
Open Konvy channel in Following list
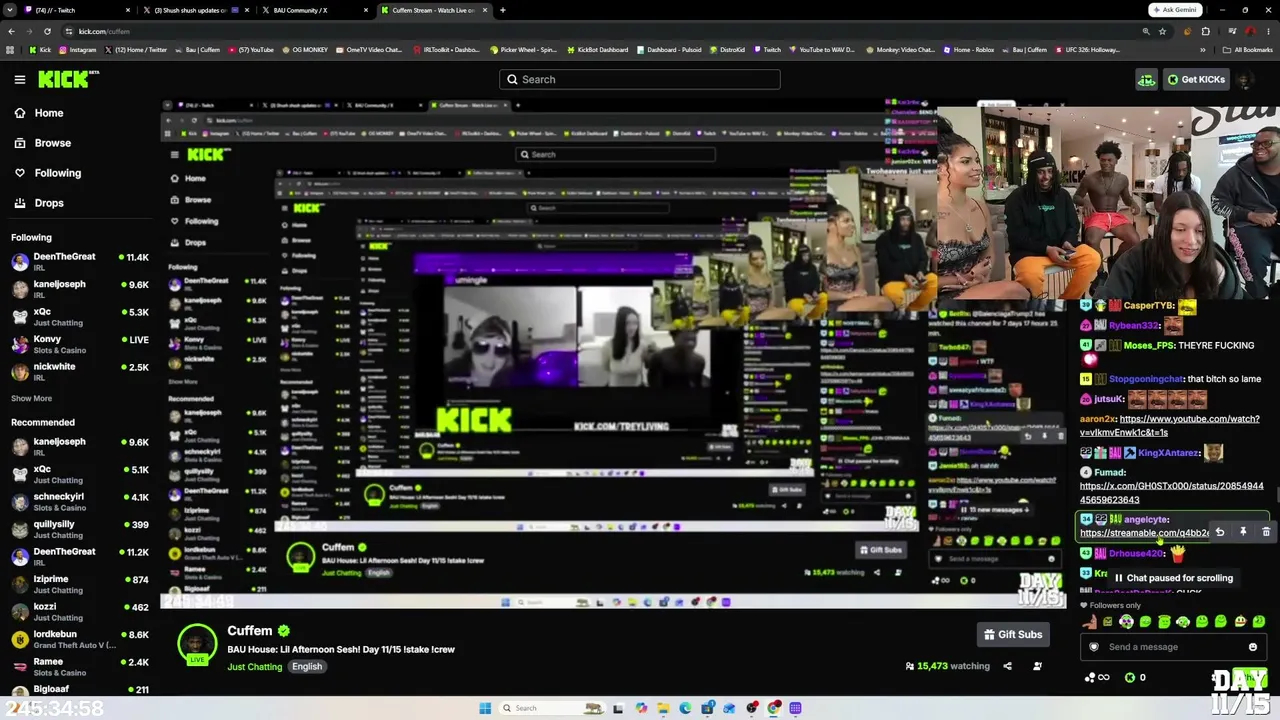pos(80,344)
